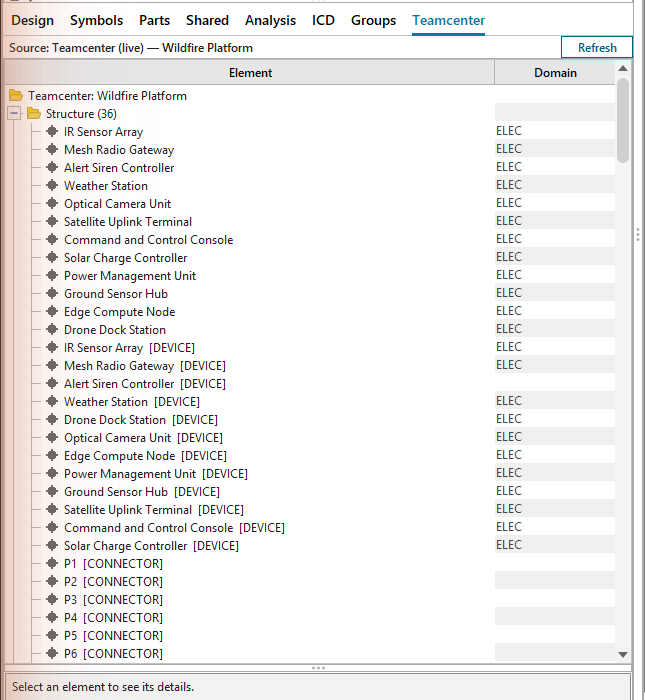Click the icon beside IR Sensor Array [DEVICE]
This screenshot has width=645, height=700.
(x=52, y=347)
